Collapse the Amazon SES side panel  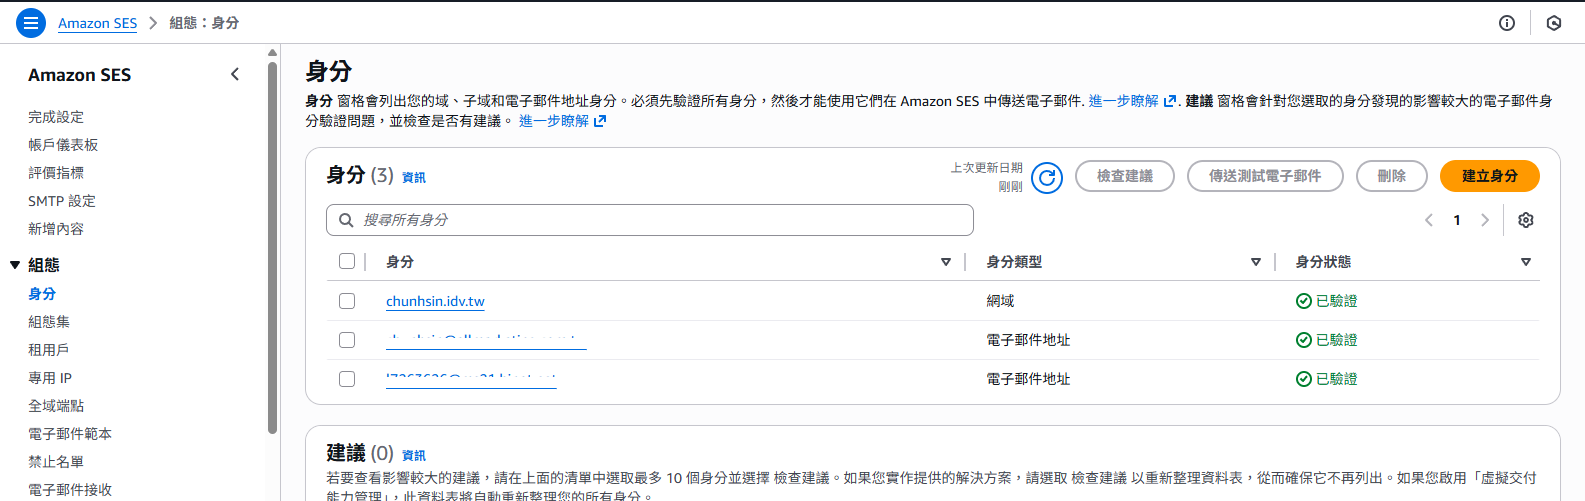235,74
